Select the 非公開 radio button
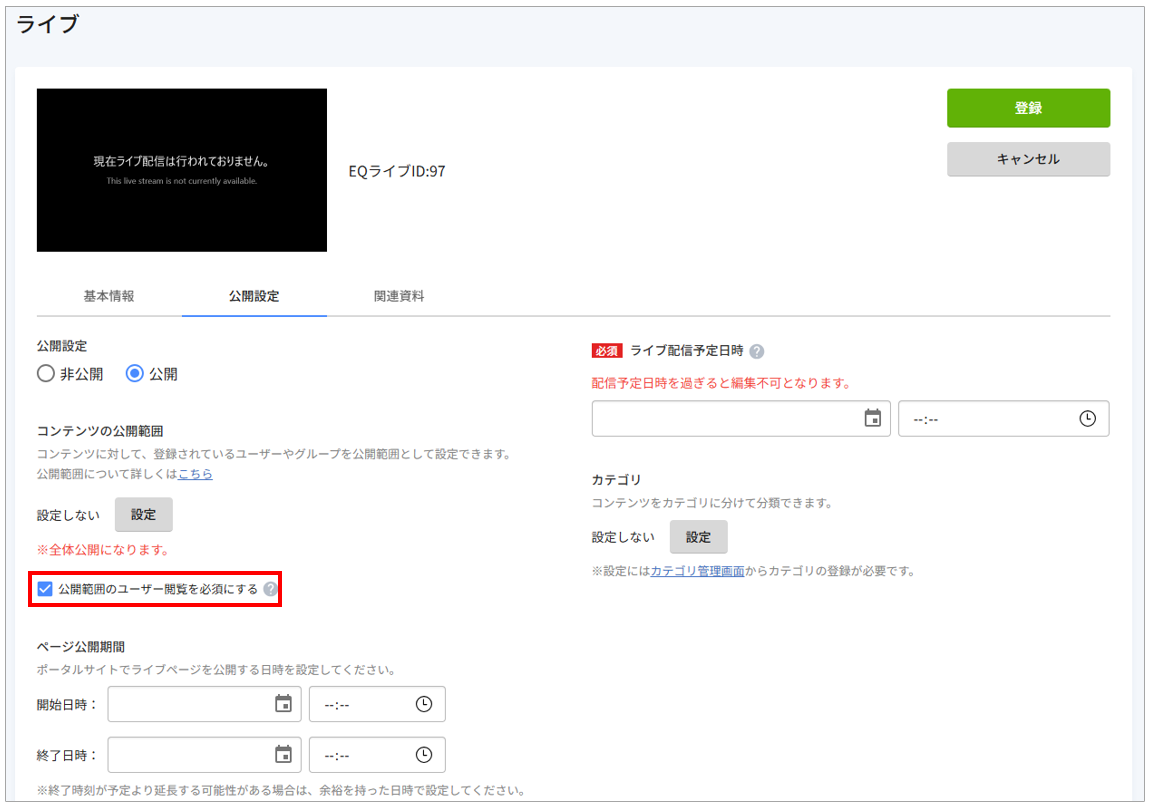This screenshot has height=804, width=1150. pyautogui.click(x=45, y=373)
